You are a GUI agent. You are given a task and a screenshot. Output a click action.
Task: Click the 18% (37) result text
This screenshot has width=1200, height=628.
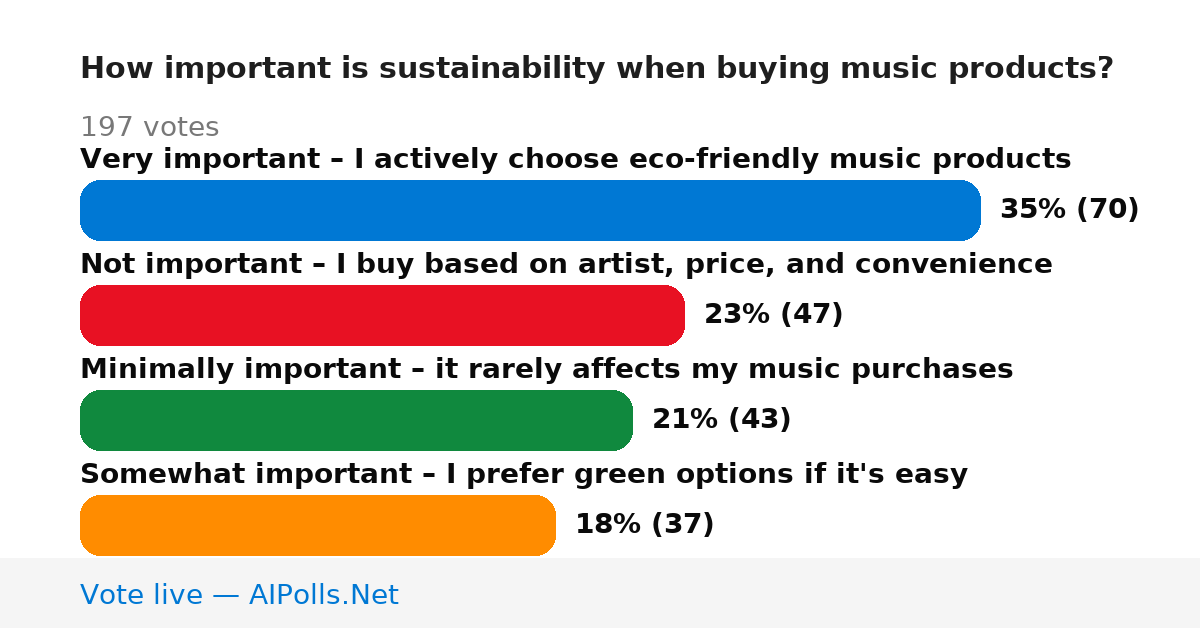pyautogui.click(x=645, y=524)
